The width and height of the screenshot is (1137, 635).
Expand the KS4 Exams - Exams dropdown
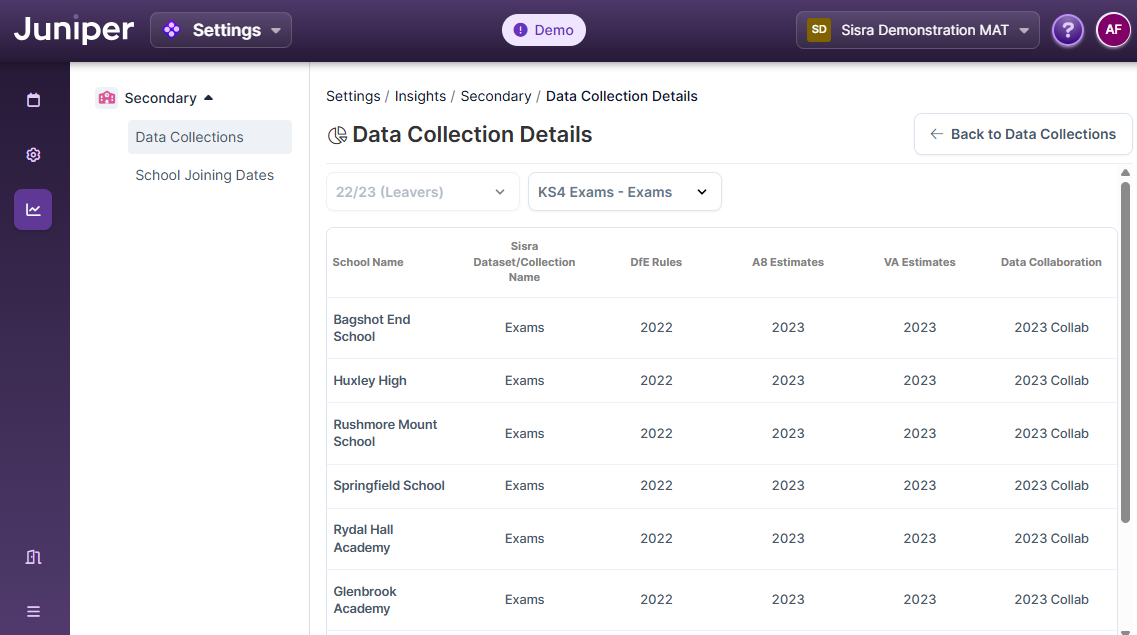624,192
